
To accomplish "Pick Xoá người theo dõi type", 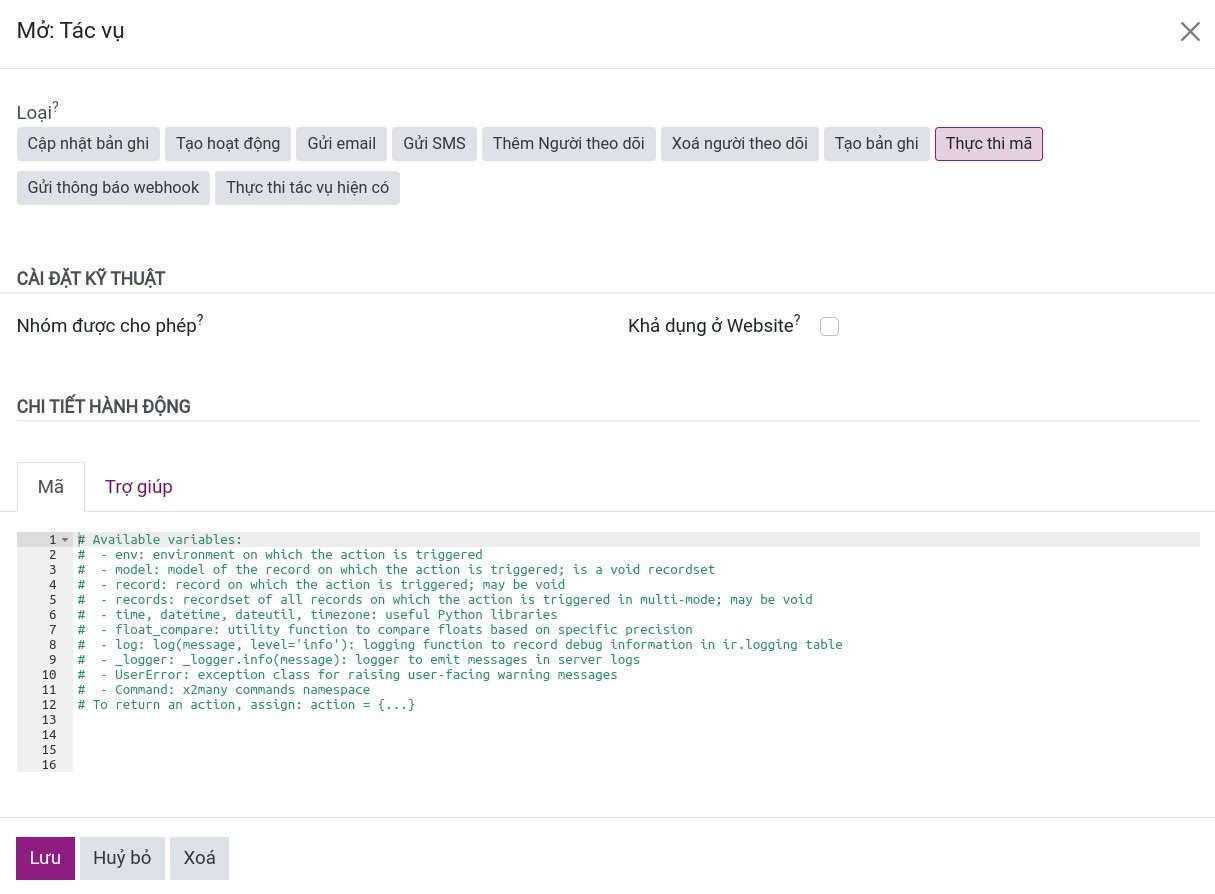I will pyautogui.click(x=740, y=144).
